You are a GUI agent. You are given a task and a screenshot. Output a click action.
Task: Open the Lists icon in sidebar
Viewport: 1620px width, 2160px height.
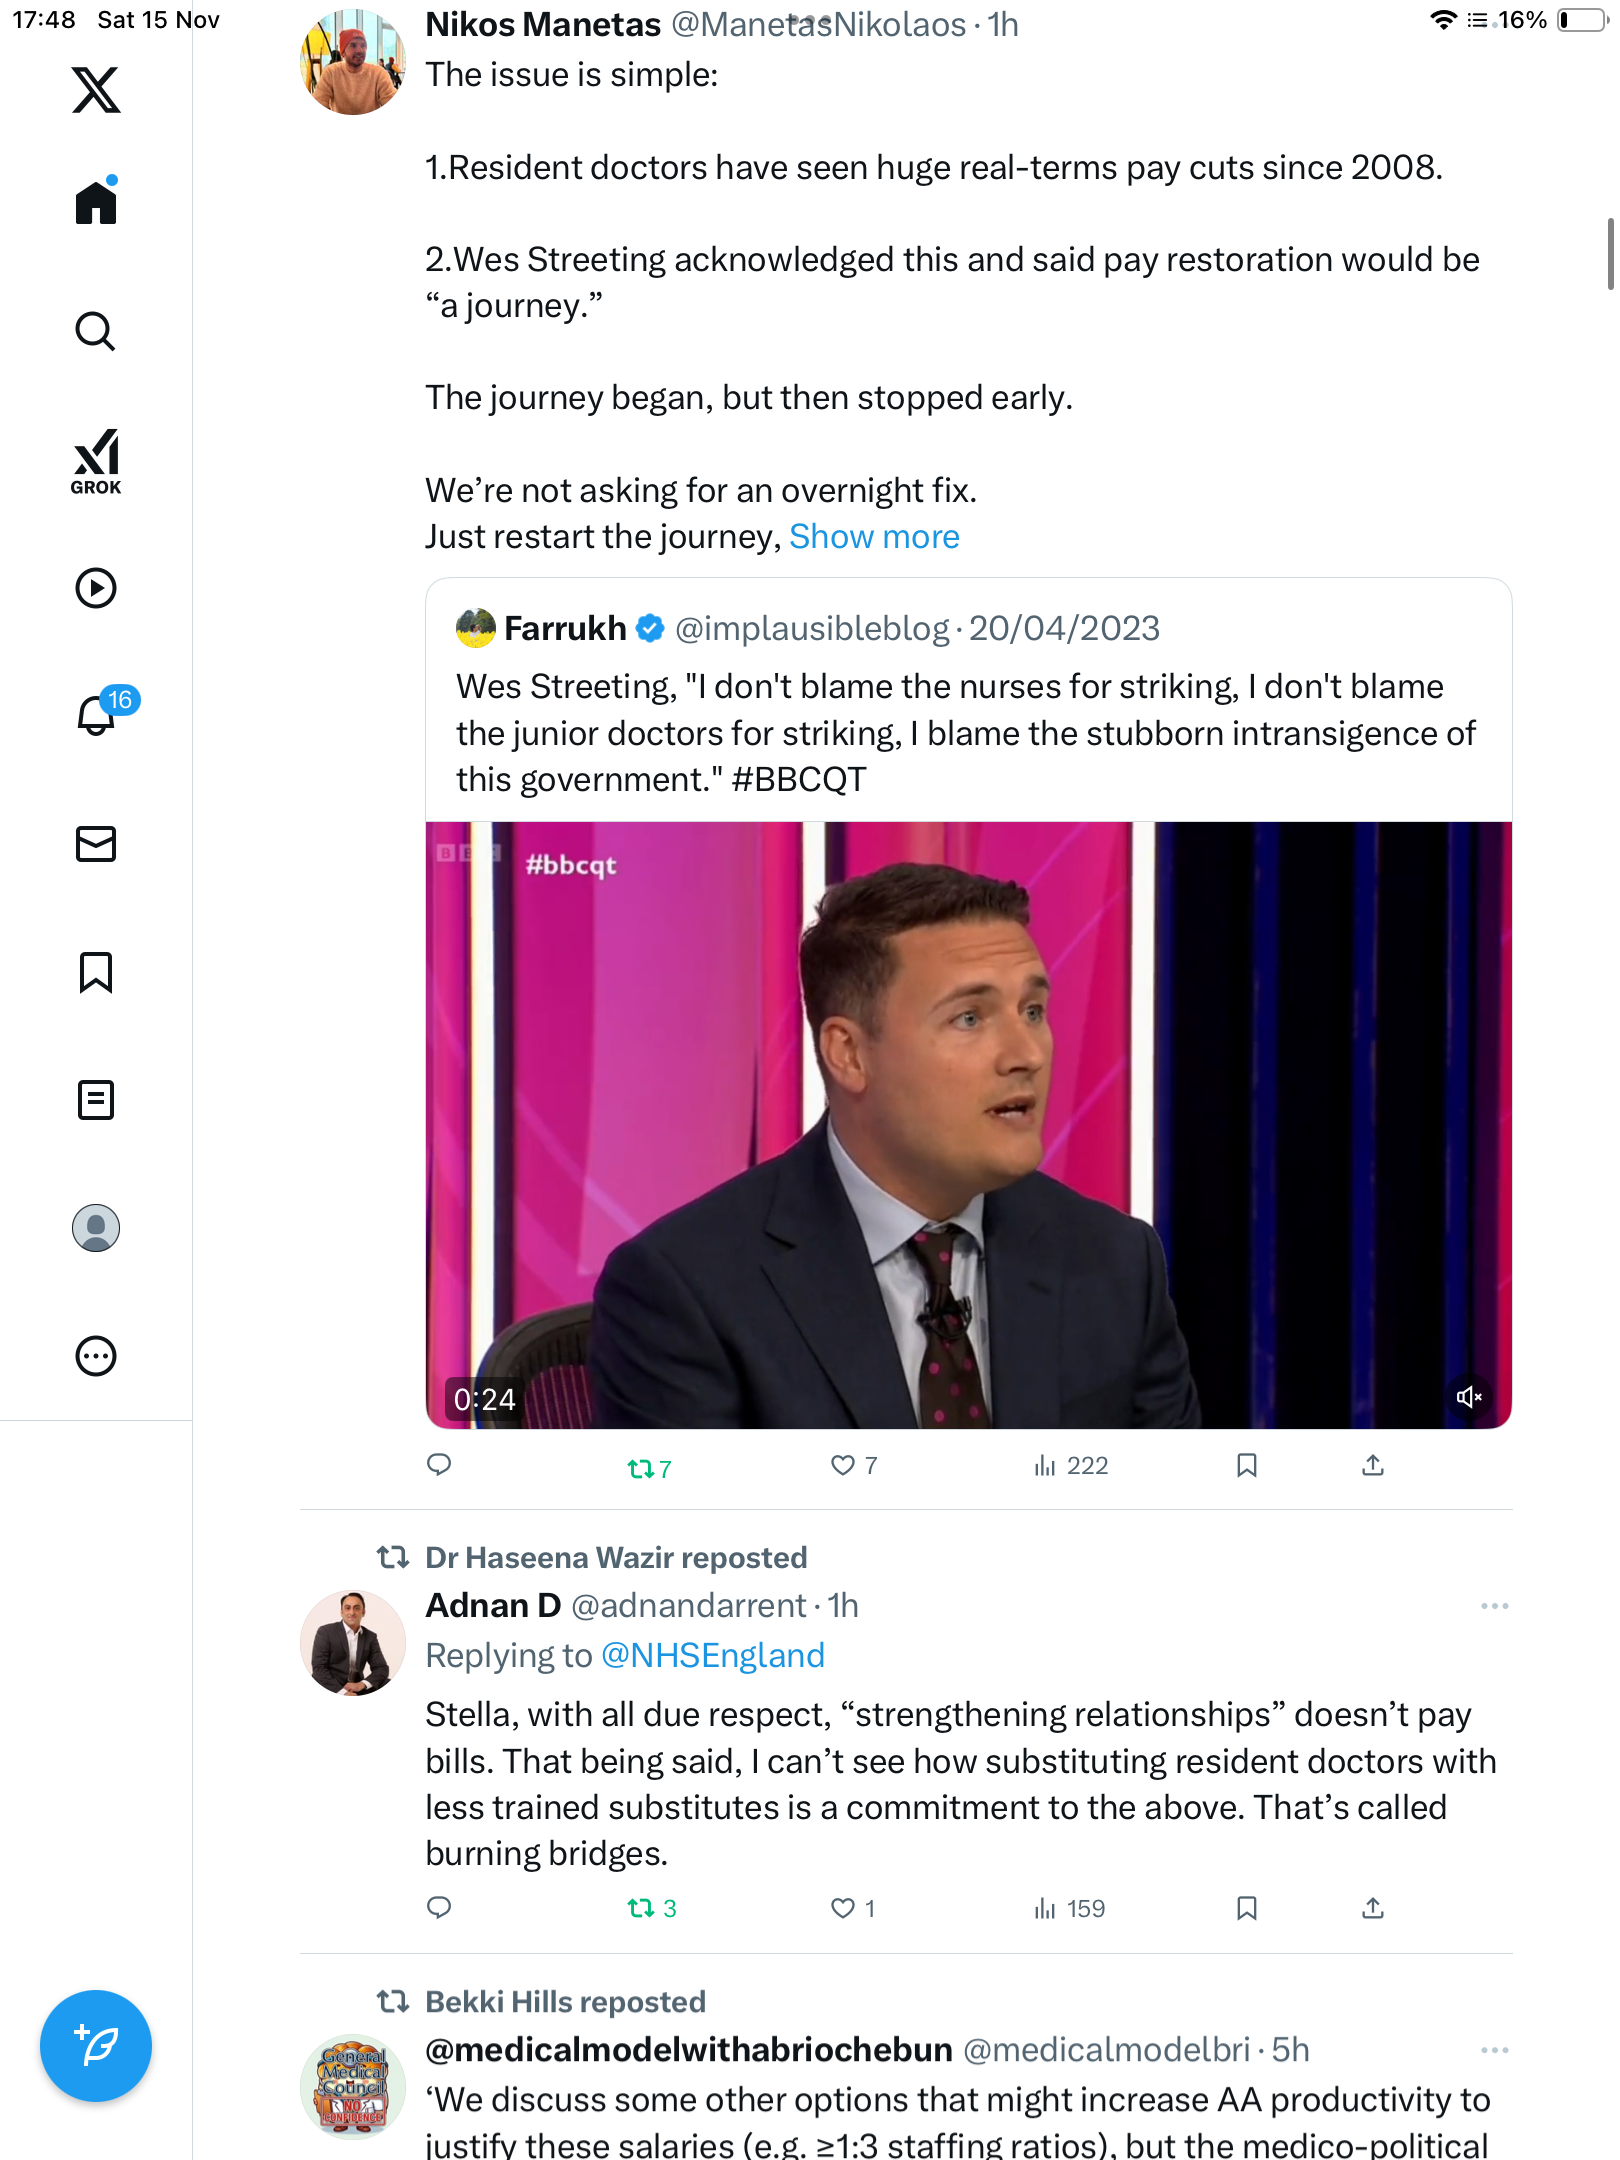[96, 1100]
